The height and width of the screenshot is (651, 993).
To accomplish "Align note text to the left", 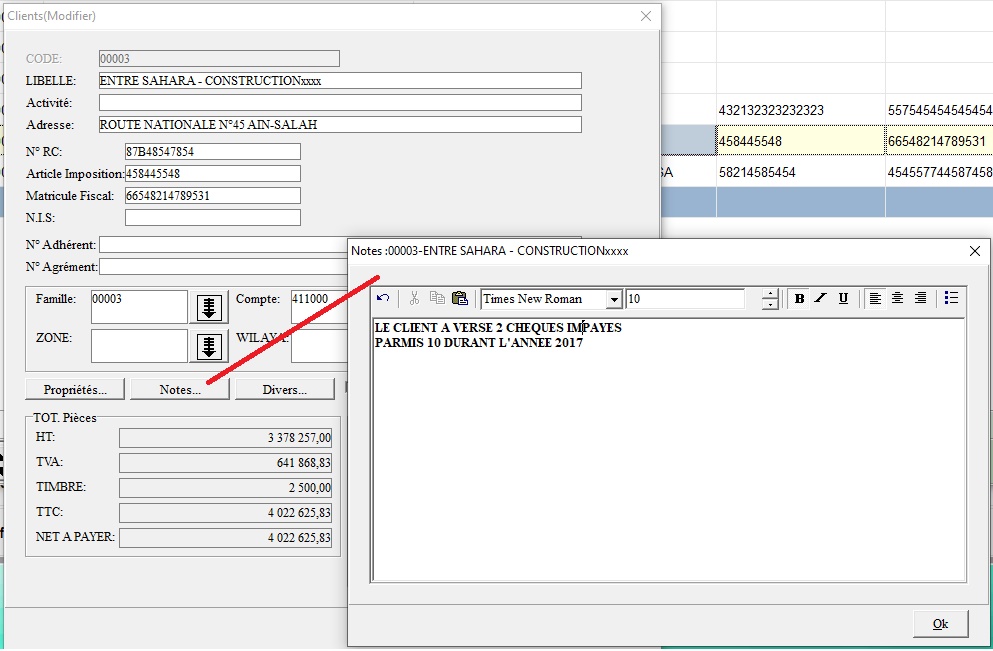I will coord(876,298).
